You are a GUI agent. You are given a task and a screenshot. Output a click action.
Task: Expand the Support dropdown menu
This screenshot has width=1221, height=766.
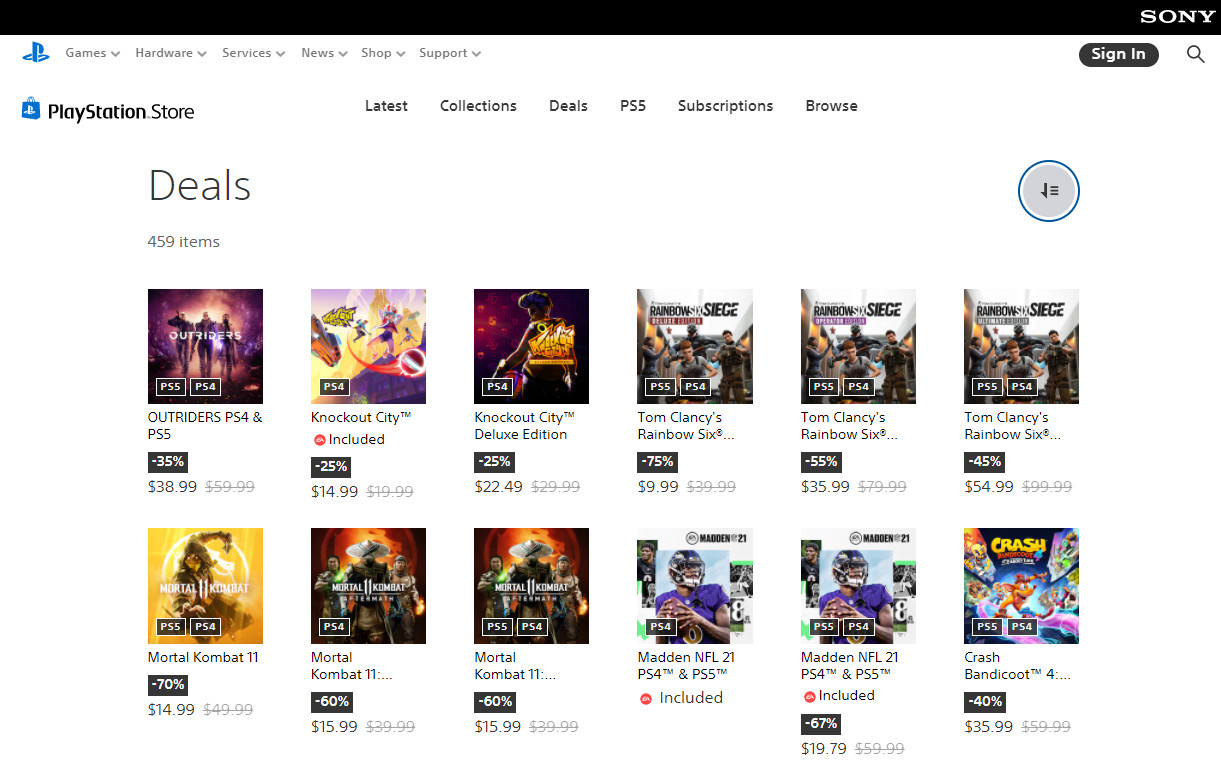click(x=450, y=53)
